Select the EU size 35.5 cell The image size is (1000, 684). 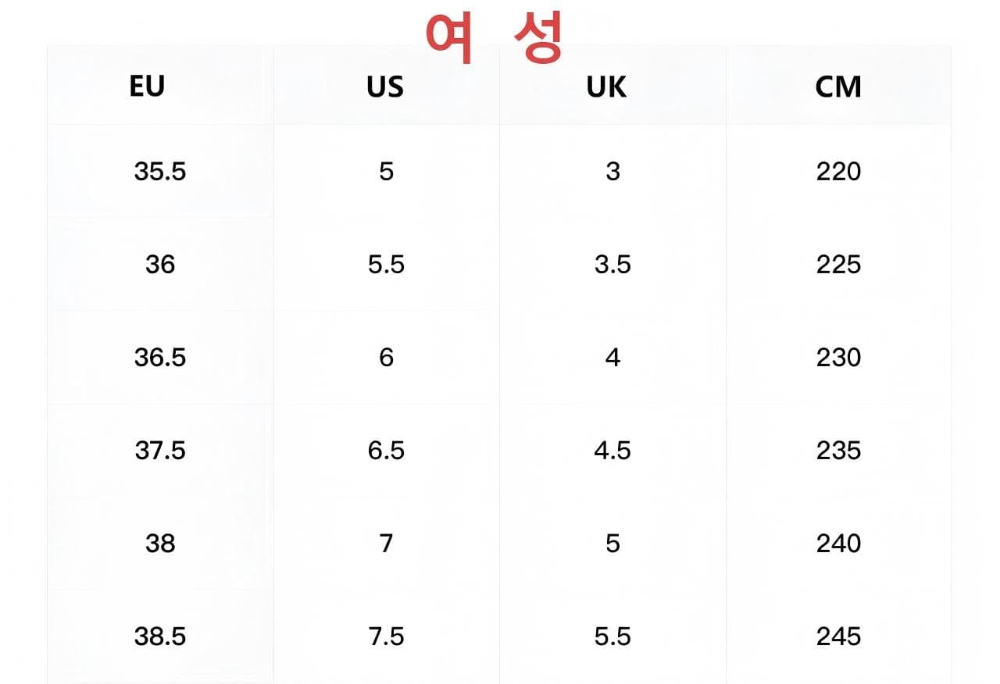(160, 171)
